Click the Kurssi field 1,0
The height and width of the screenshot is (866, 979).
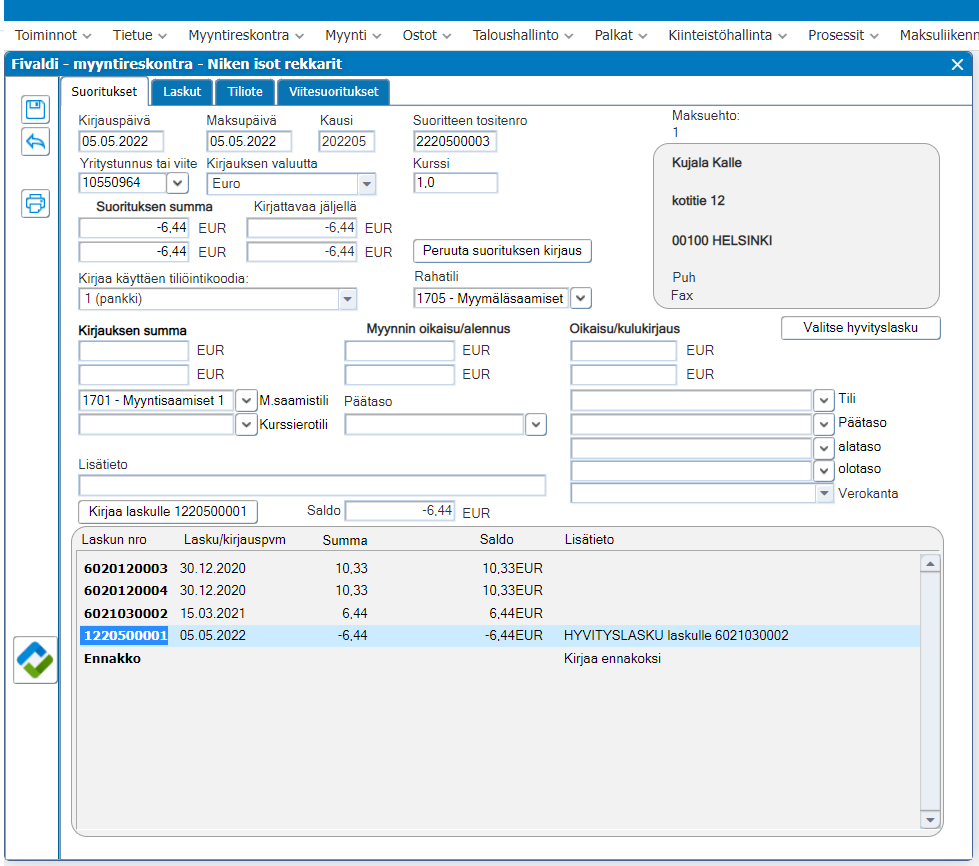455,183
